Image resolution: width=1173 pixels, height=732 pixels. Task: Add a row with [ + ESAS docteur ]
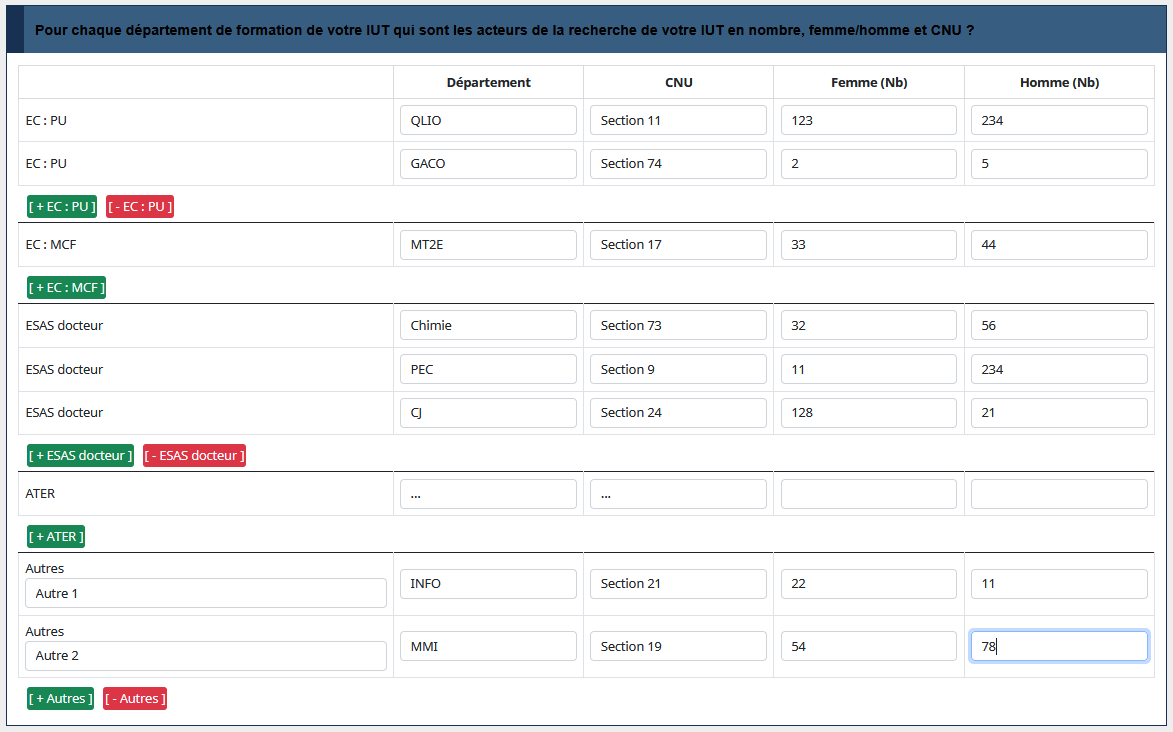coord(80,456)
